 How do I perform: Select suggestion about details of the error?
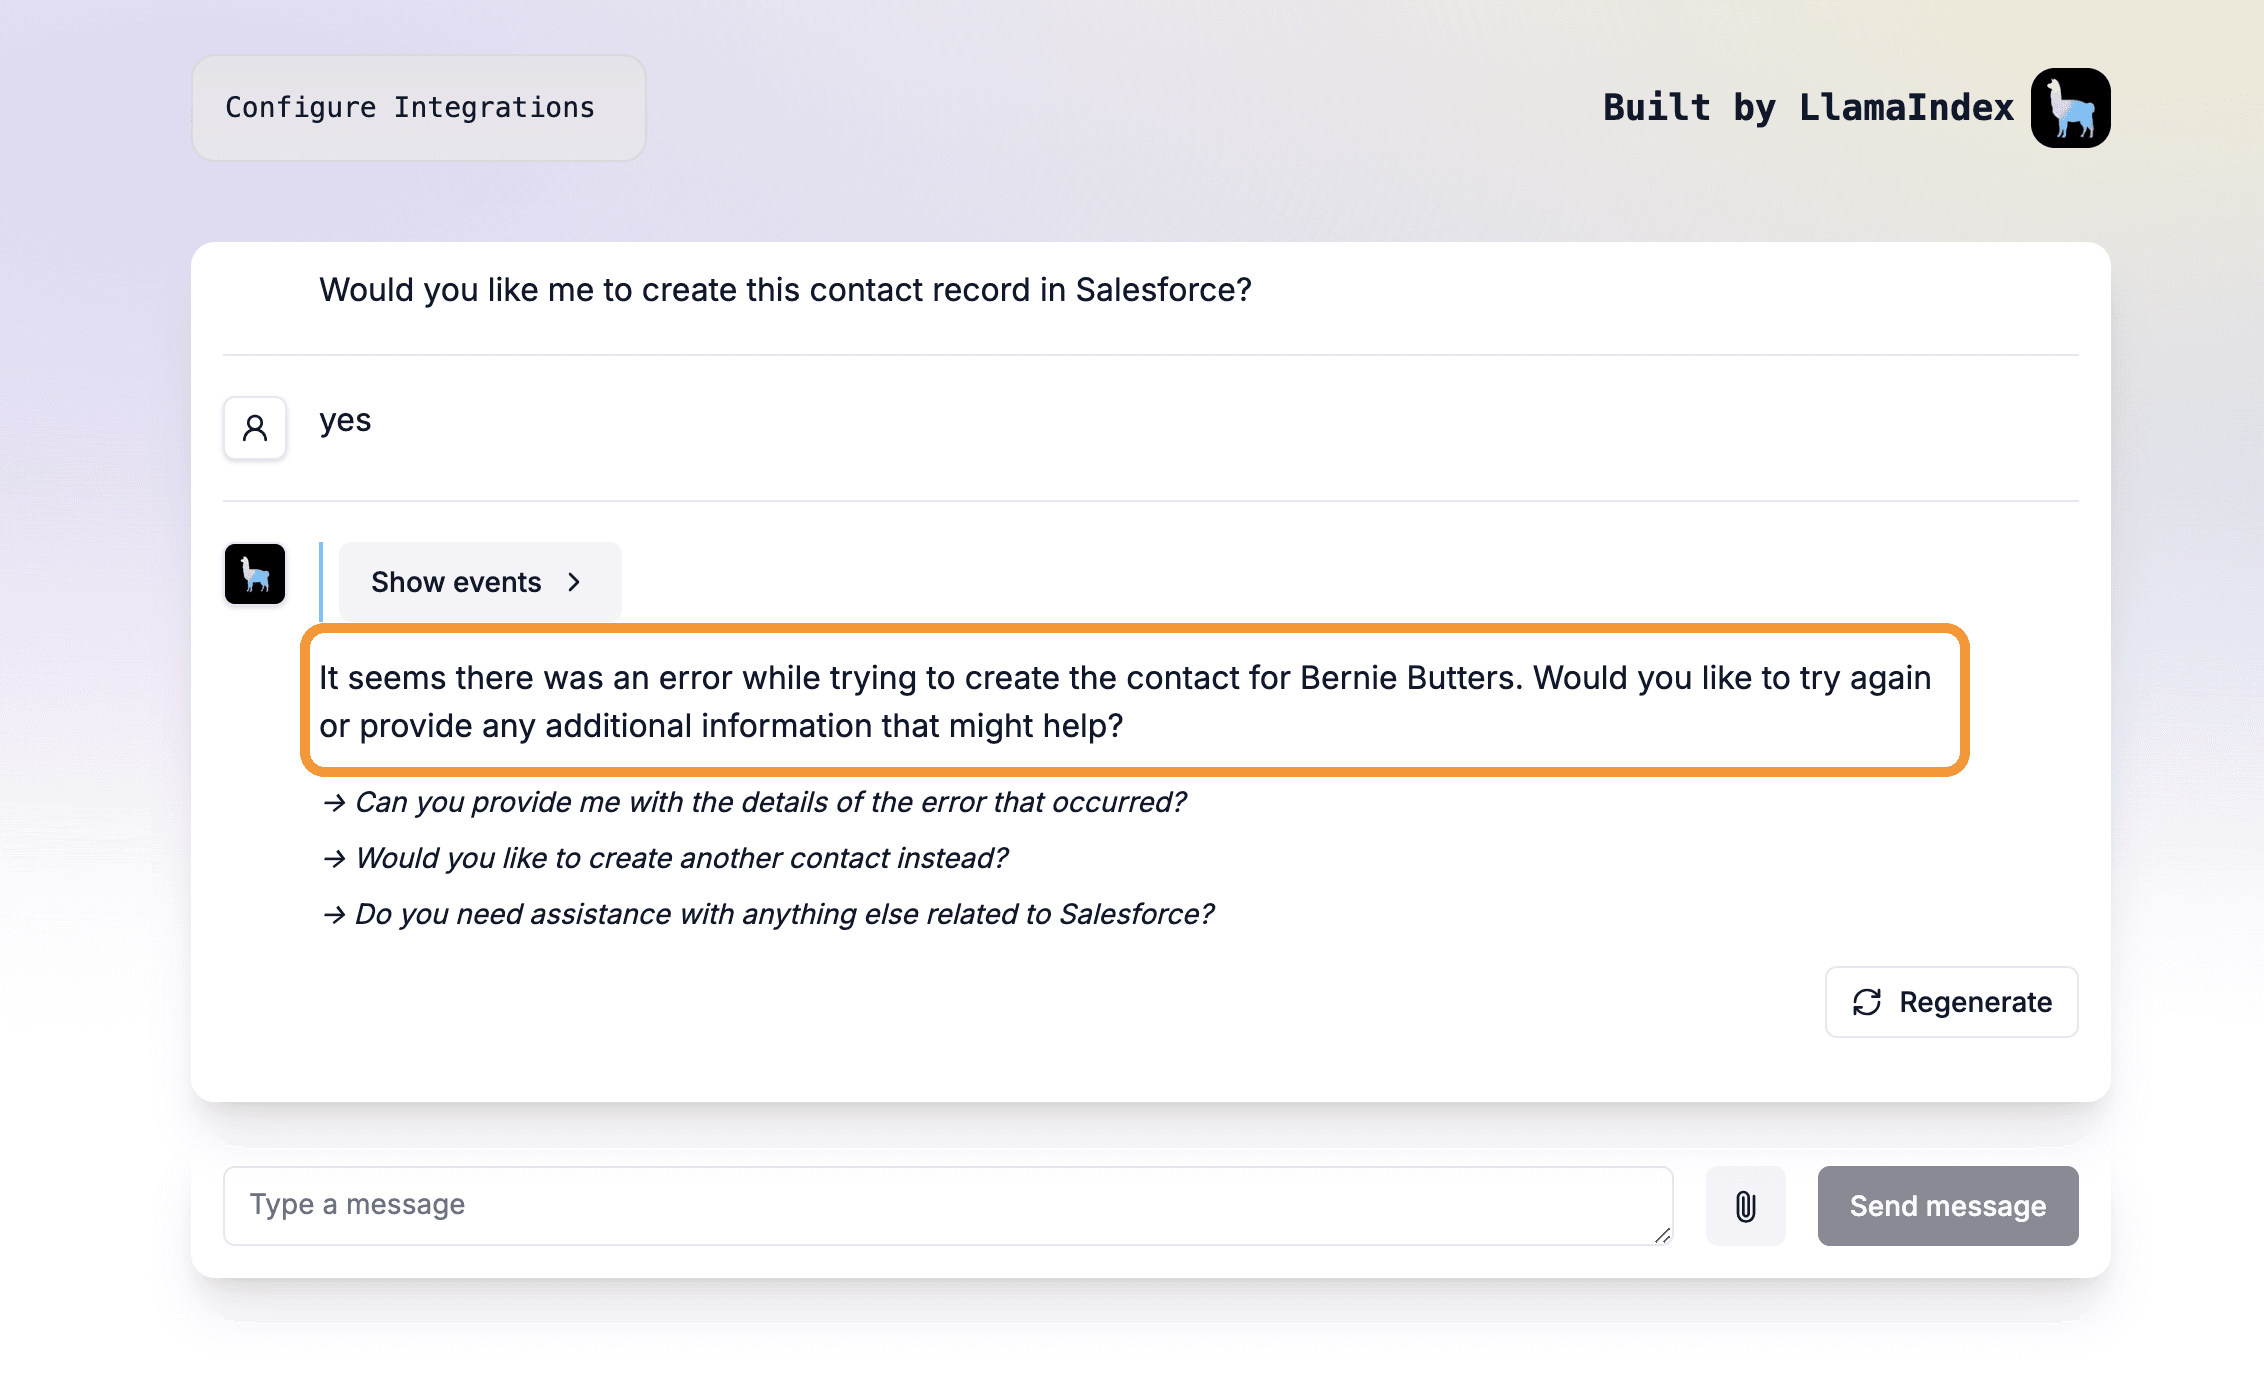770,802
